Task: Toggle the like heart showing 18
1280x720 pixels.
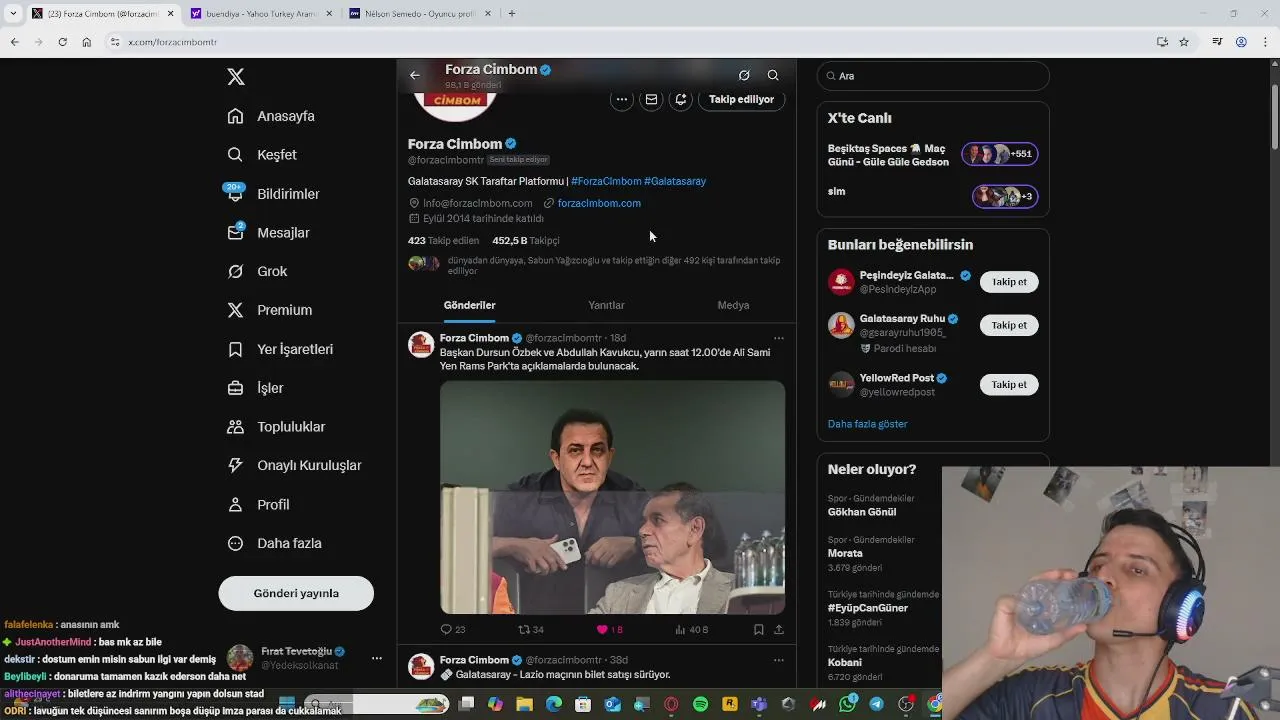Action: [x=609, y=629]
